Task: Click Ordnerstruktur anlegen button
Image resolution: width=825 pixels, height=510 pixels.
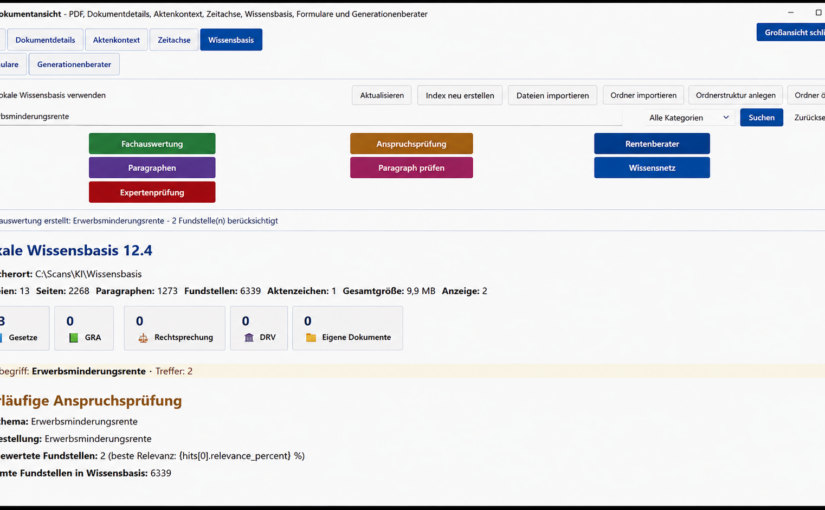Action: (736, 95)
